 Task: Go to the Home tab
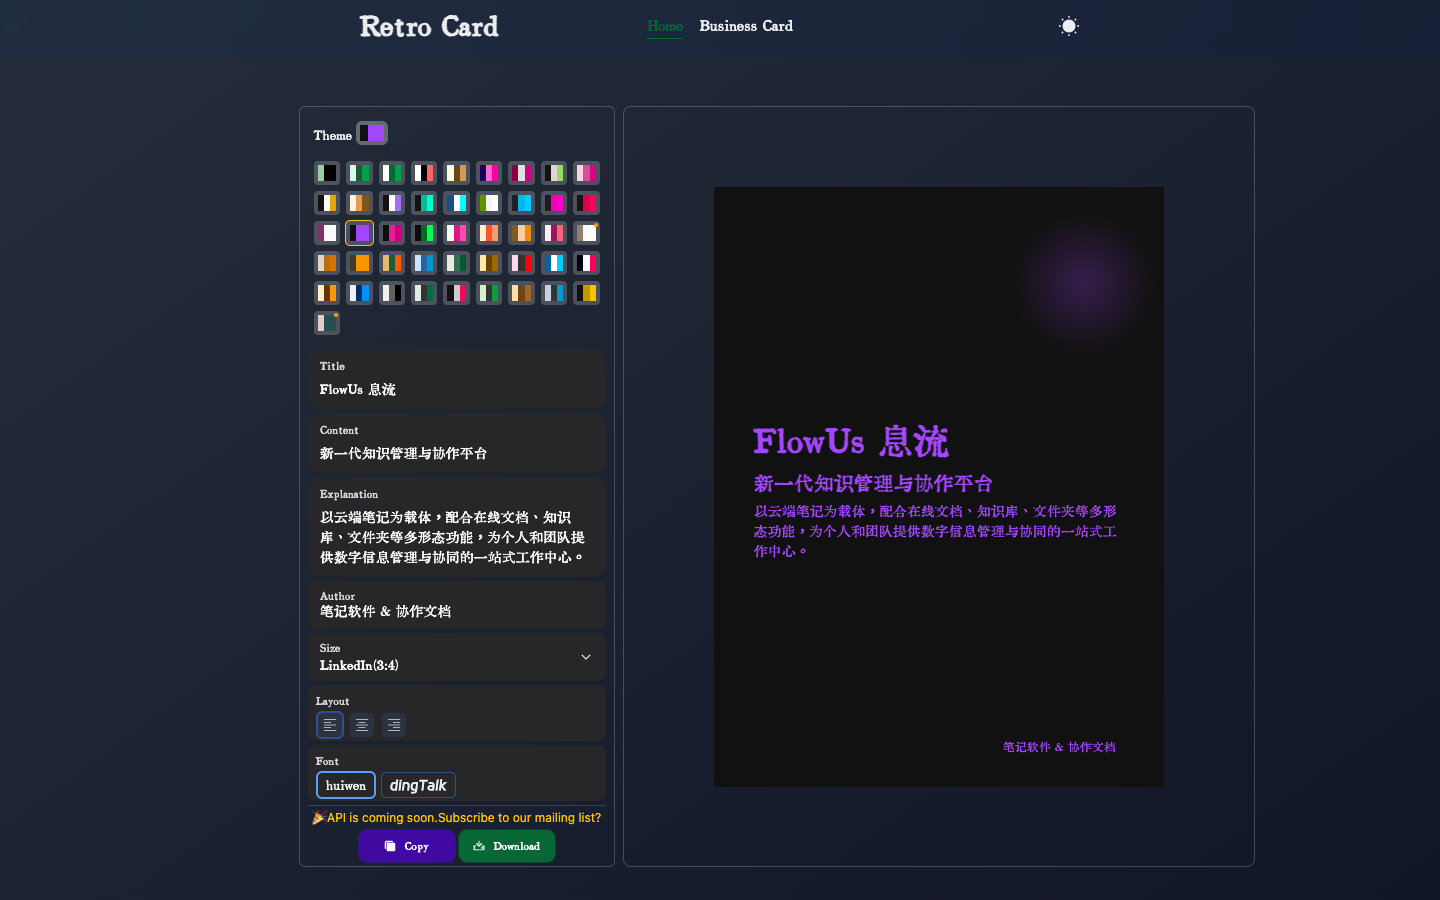pyautogui.click(x=665, y=26)
